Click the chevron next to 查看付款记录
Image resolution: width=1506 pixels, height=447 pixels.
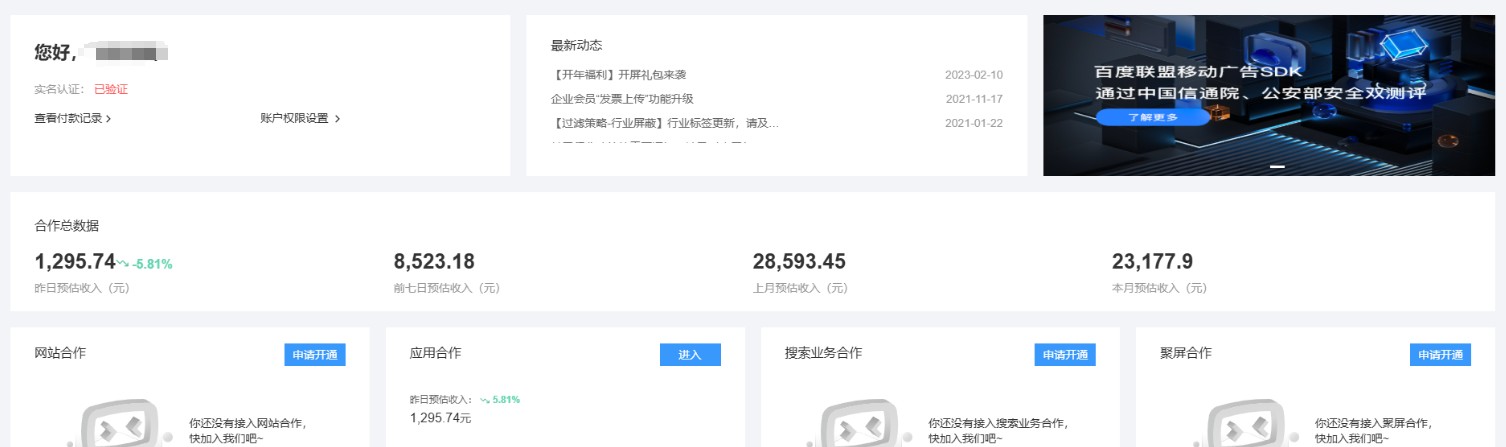(108, 119)
